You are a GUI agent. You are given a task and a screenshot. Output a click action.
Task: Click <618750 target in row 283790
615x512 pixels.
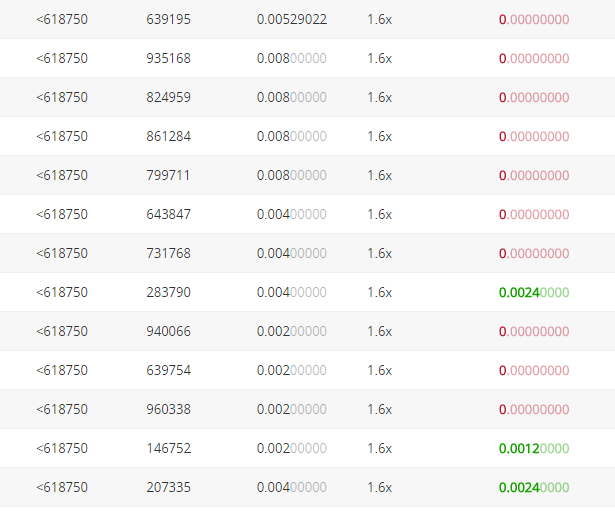point(62,292)
